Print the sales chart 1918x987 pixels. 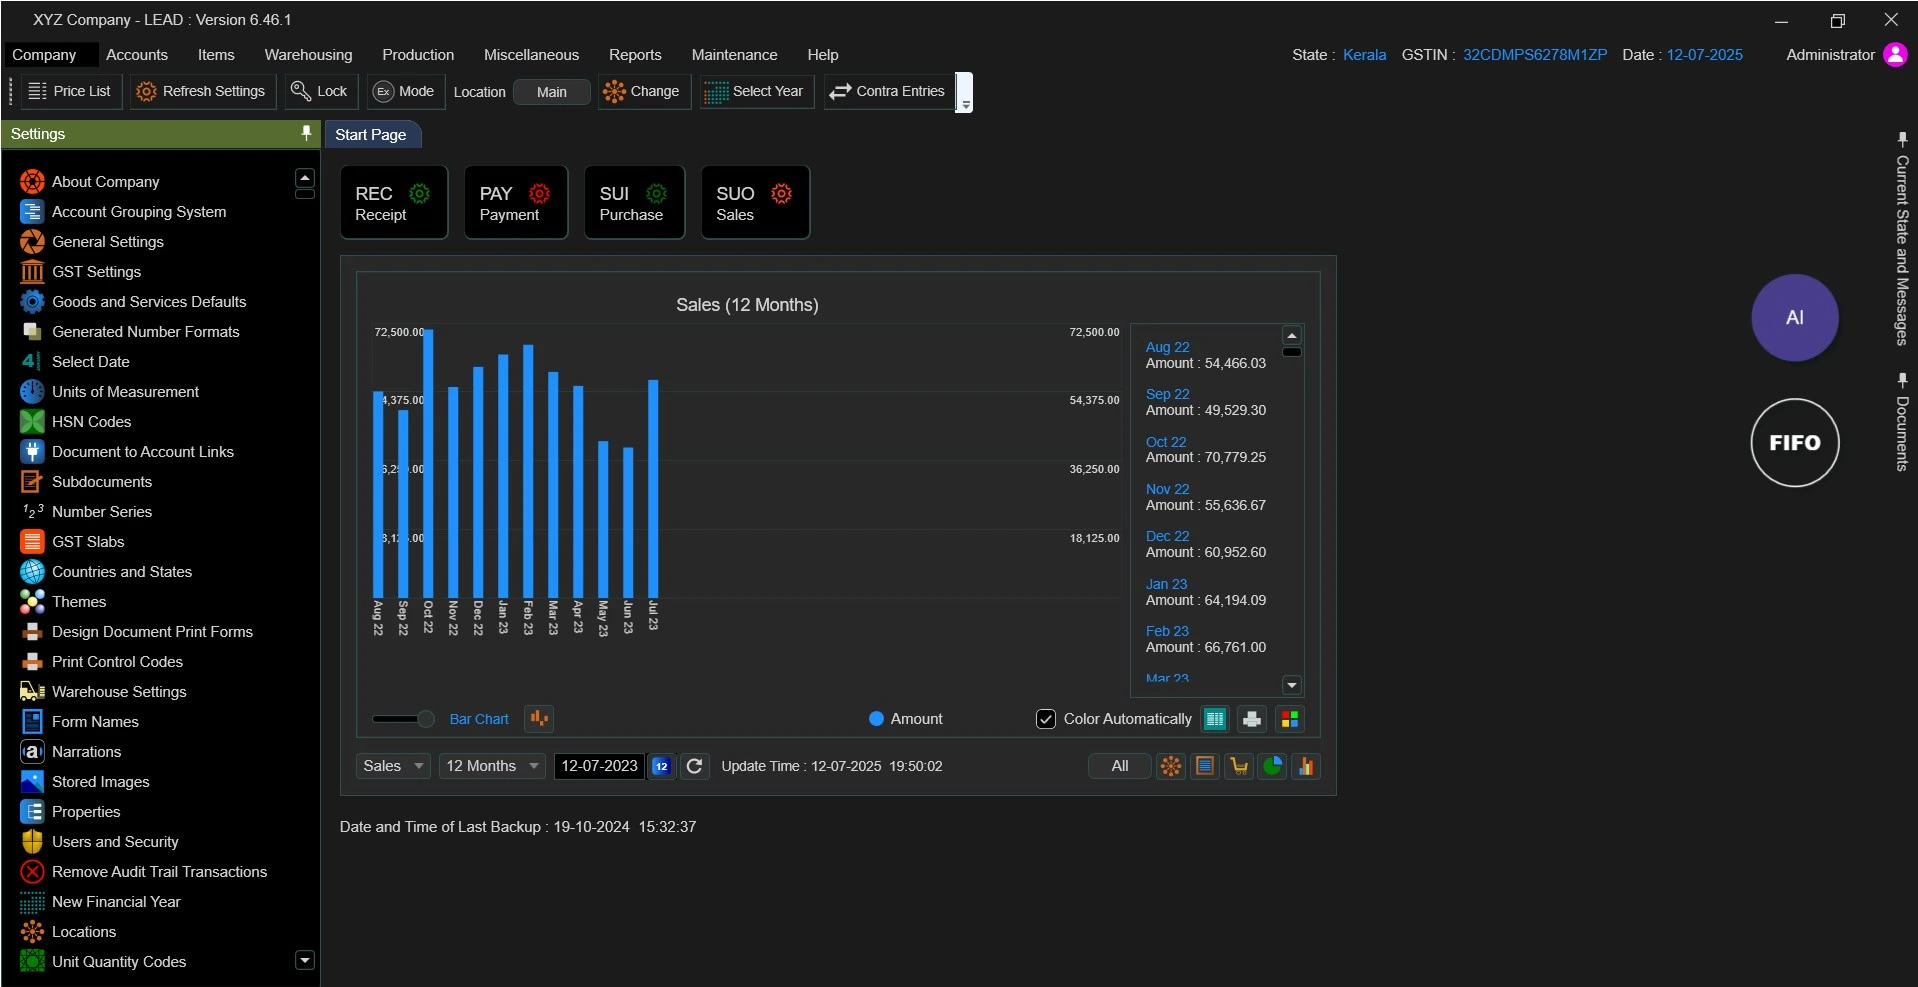point(1252,719)
